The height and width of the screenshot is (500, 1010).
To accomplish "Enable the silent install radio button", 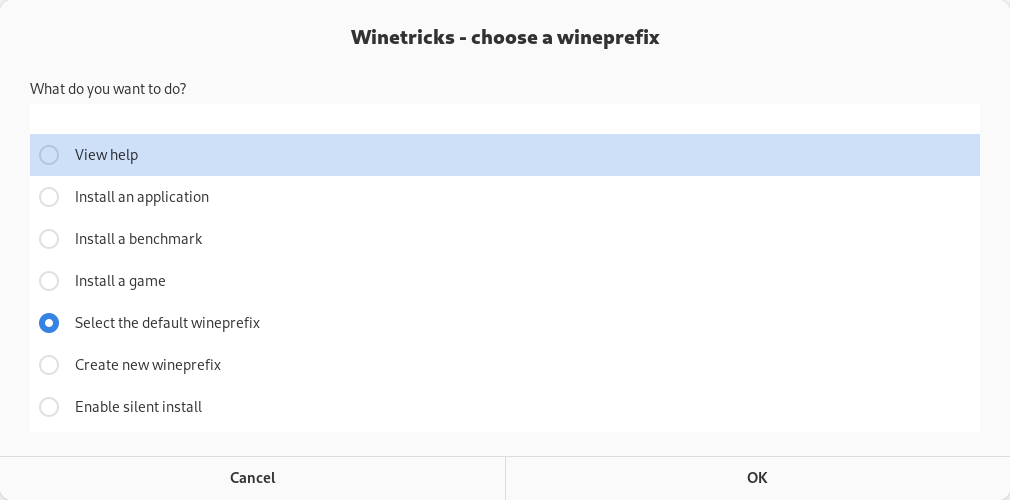I will pos(49,407).
